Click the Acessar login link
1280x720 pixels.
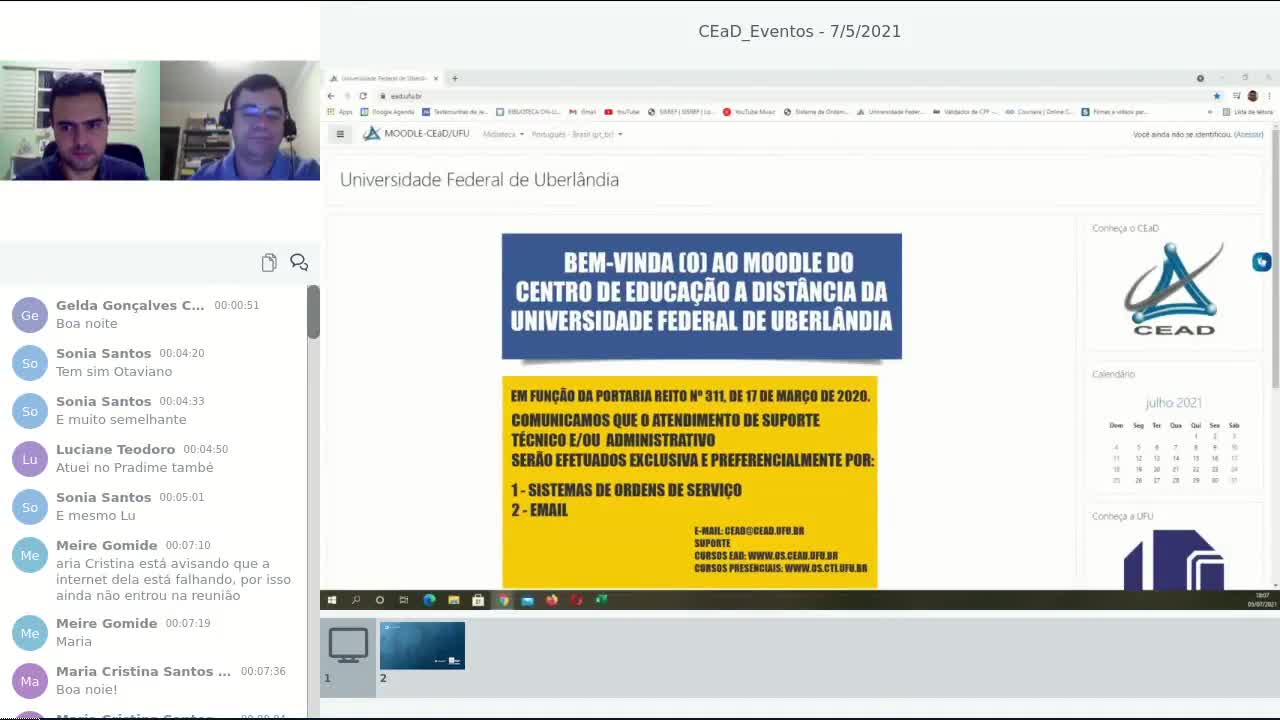1249,134
